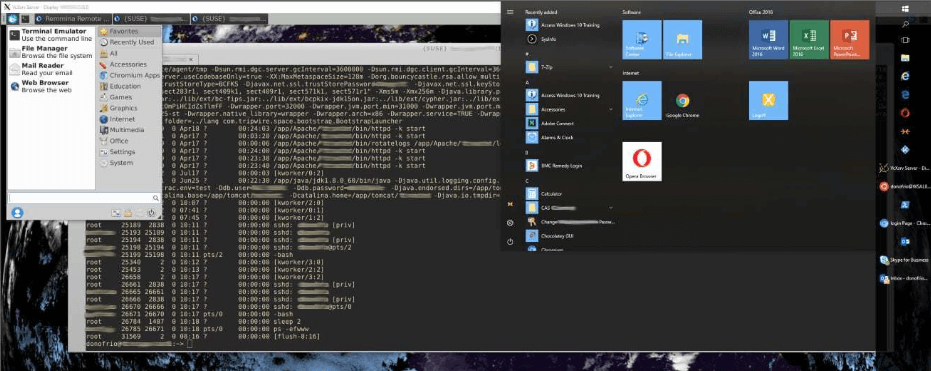
Task: Show the All applications category
Action: [x=128, y=53]
